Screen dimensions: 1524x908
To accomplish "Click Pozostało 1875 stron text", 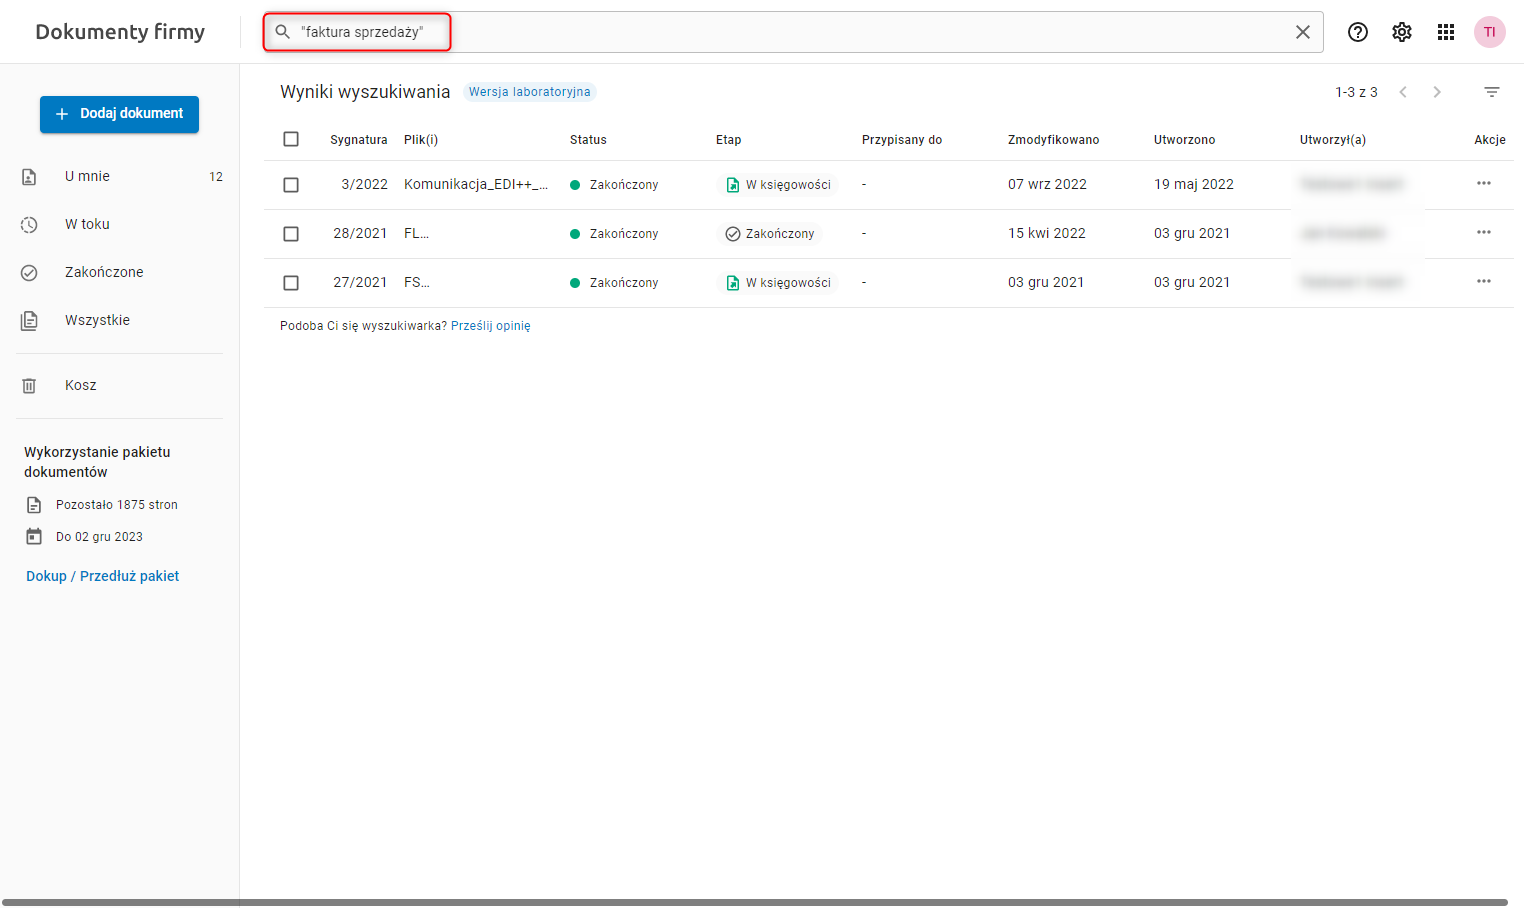I will click(x=117, y=505).
